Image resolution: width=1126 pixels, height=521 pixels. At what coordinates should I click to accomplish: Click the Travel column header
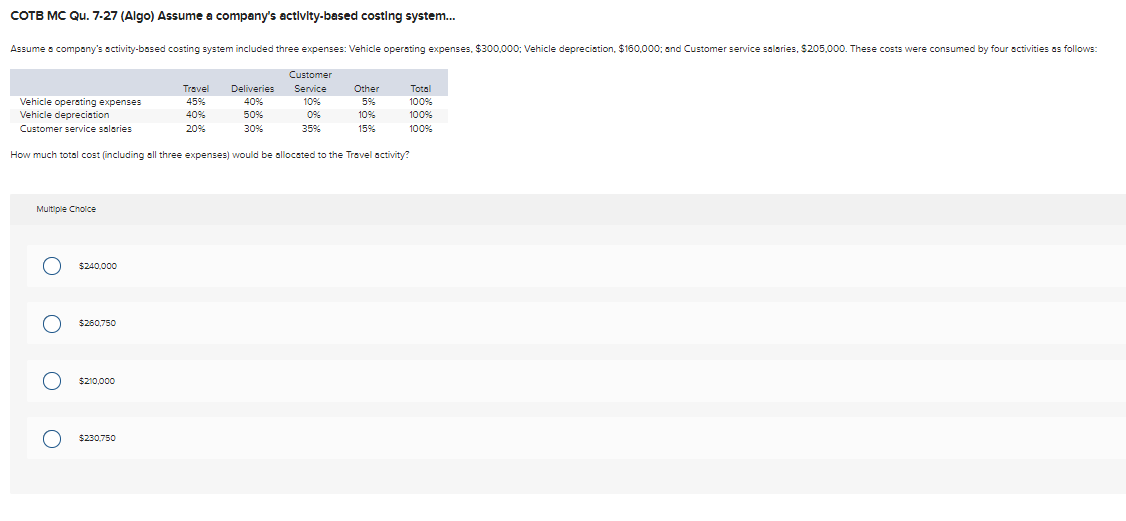[196, 89]
